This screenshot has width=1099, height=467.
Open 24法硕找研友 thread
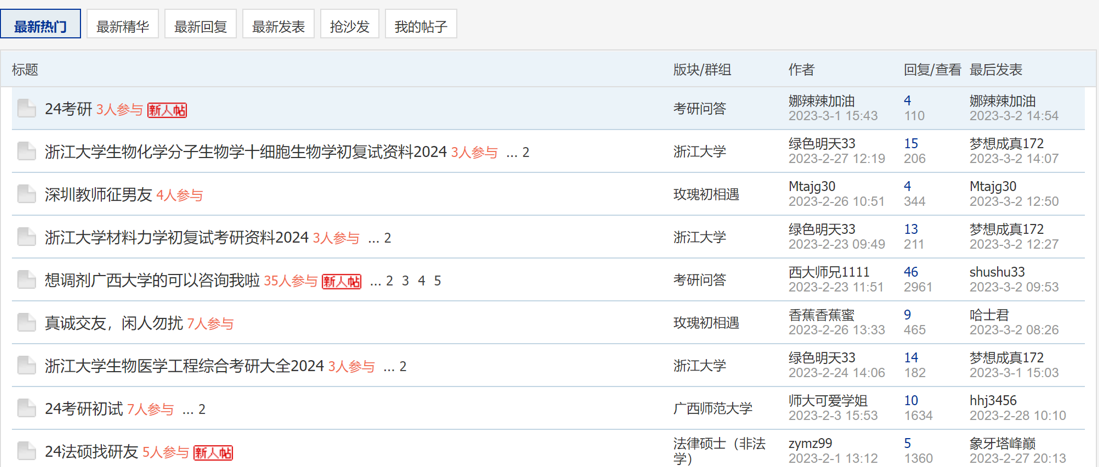click(x=92, y=453)
